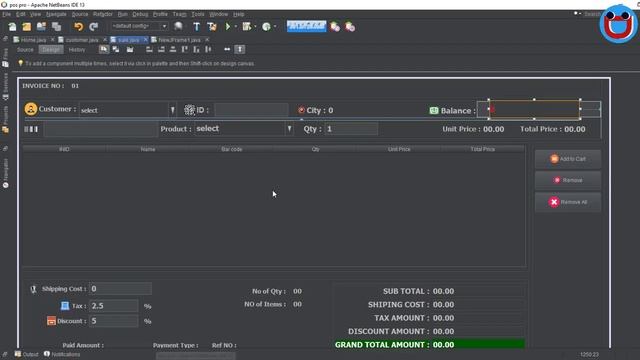The image size is (640, 360).
Task: Click the New File toolbar icon
Action: pos(12,27)
